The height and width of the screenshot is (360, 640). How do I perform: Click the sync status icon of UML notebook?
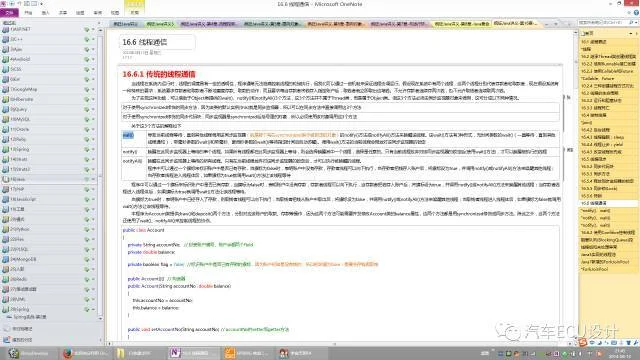[x=87, y=299]
